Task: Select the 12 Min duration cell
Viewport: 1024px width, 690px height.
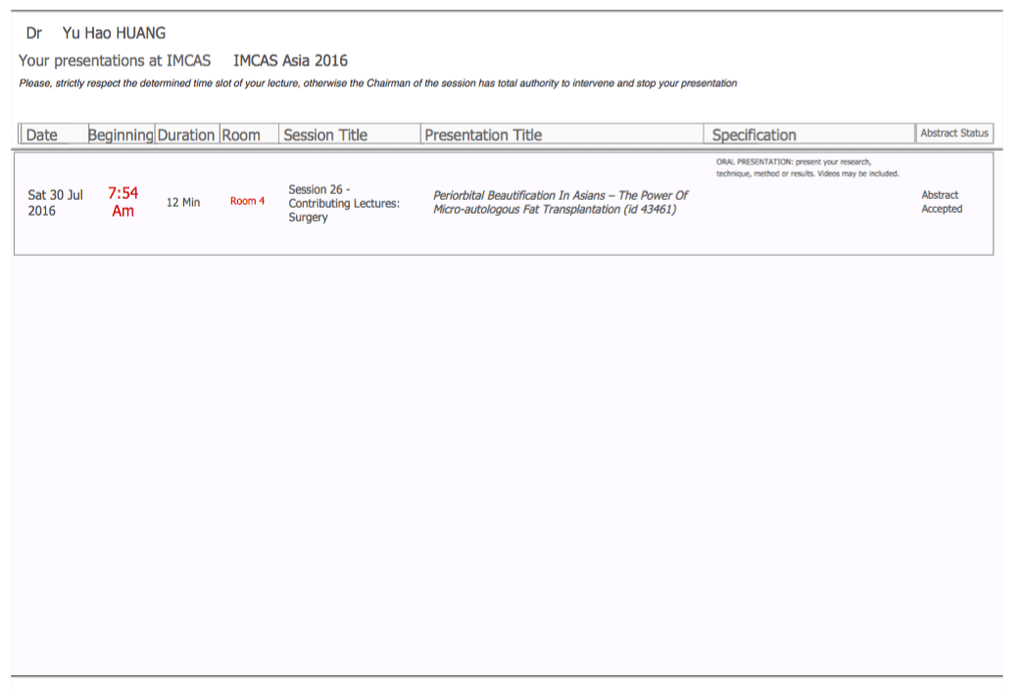Action: tap(183, 202)
